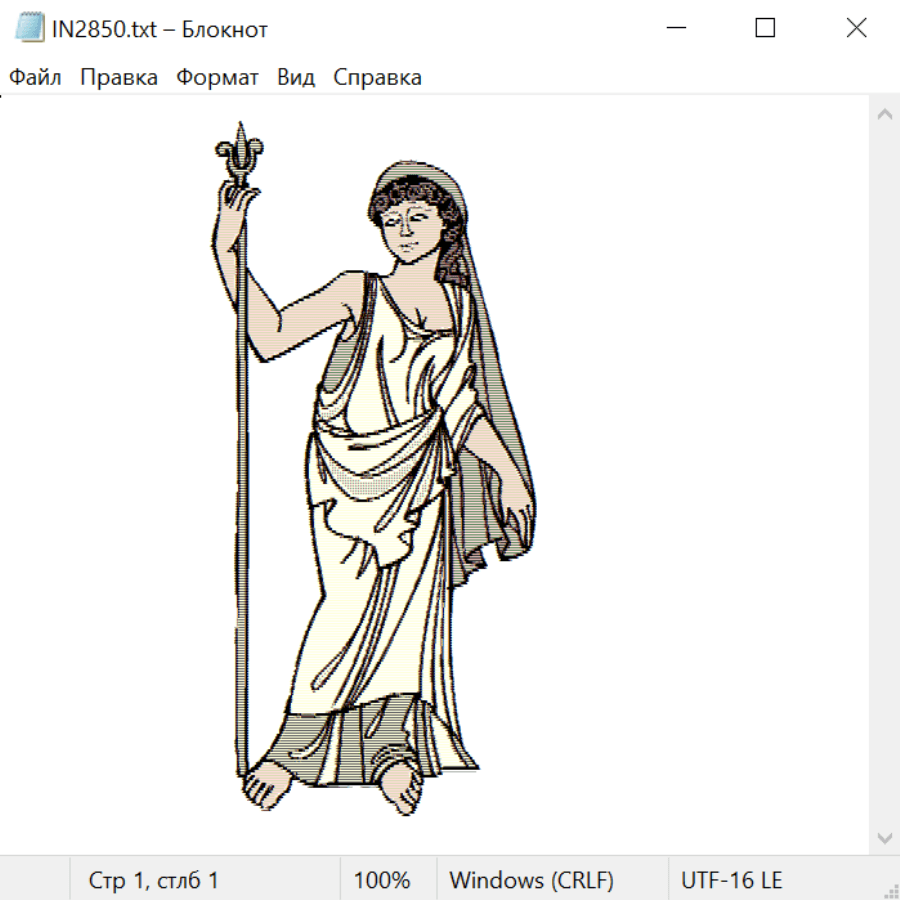The height and width of the screenshot is (900, 900).
Task: Click the Windows (CRLF) status field
Action: [x=531, y=881]
